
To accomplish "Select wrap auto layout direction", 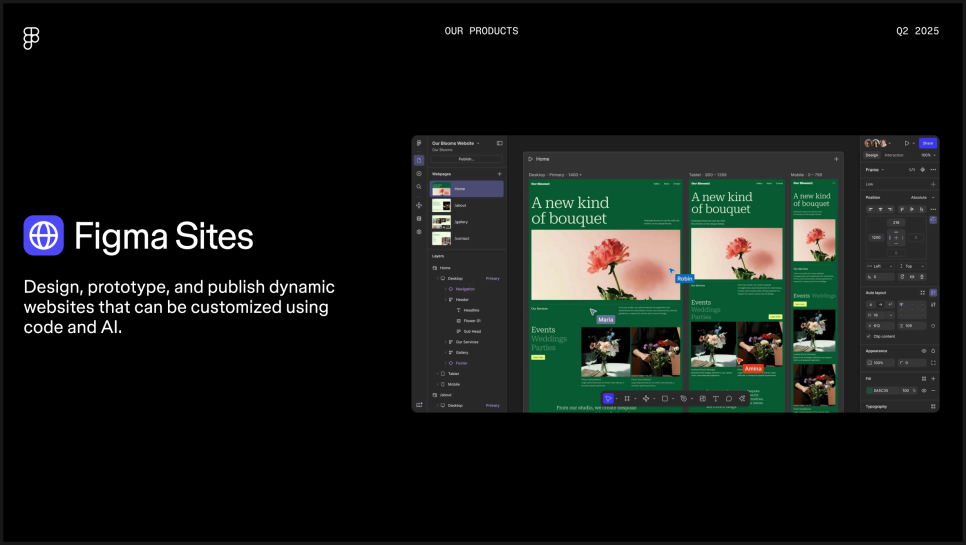I will coord(890,304).
